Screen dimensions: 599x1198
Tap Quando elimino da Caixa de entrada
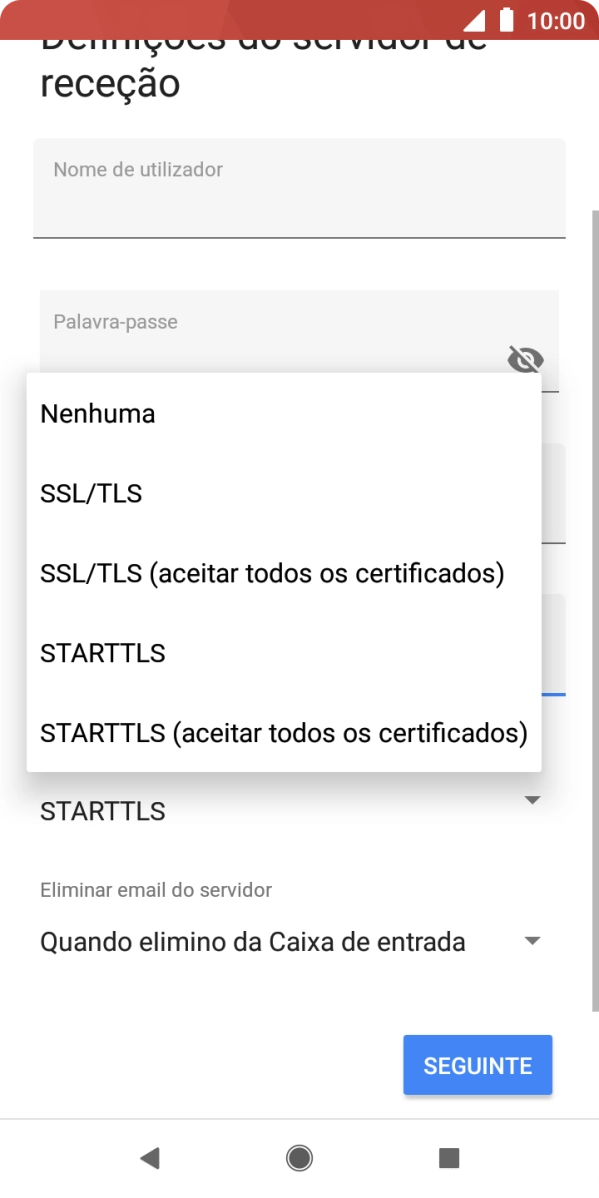(252, 941)
